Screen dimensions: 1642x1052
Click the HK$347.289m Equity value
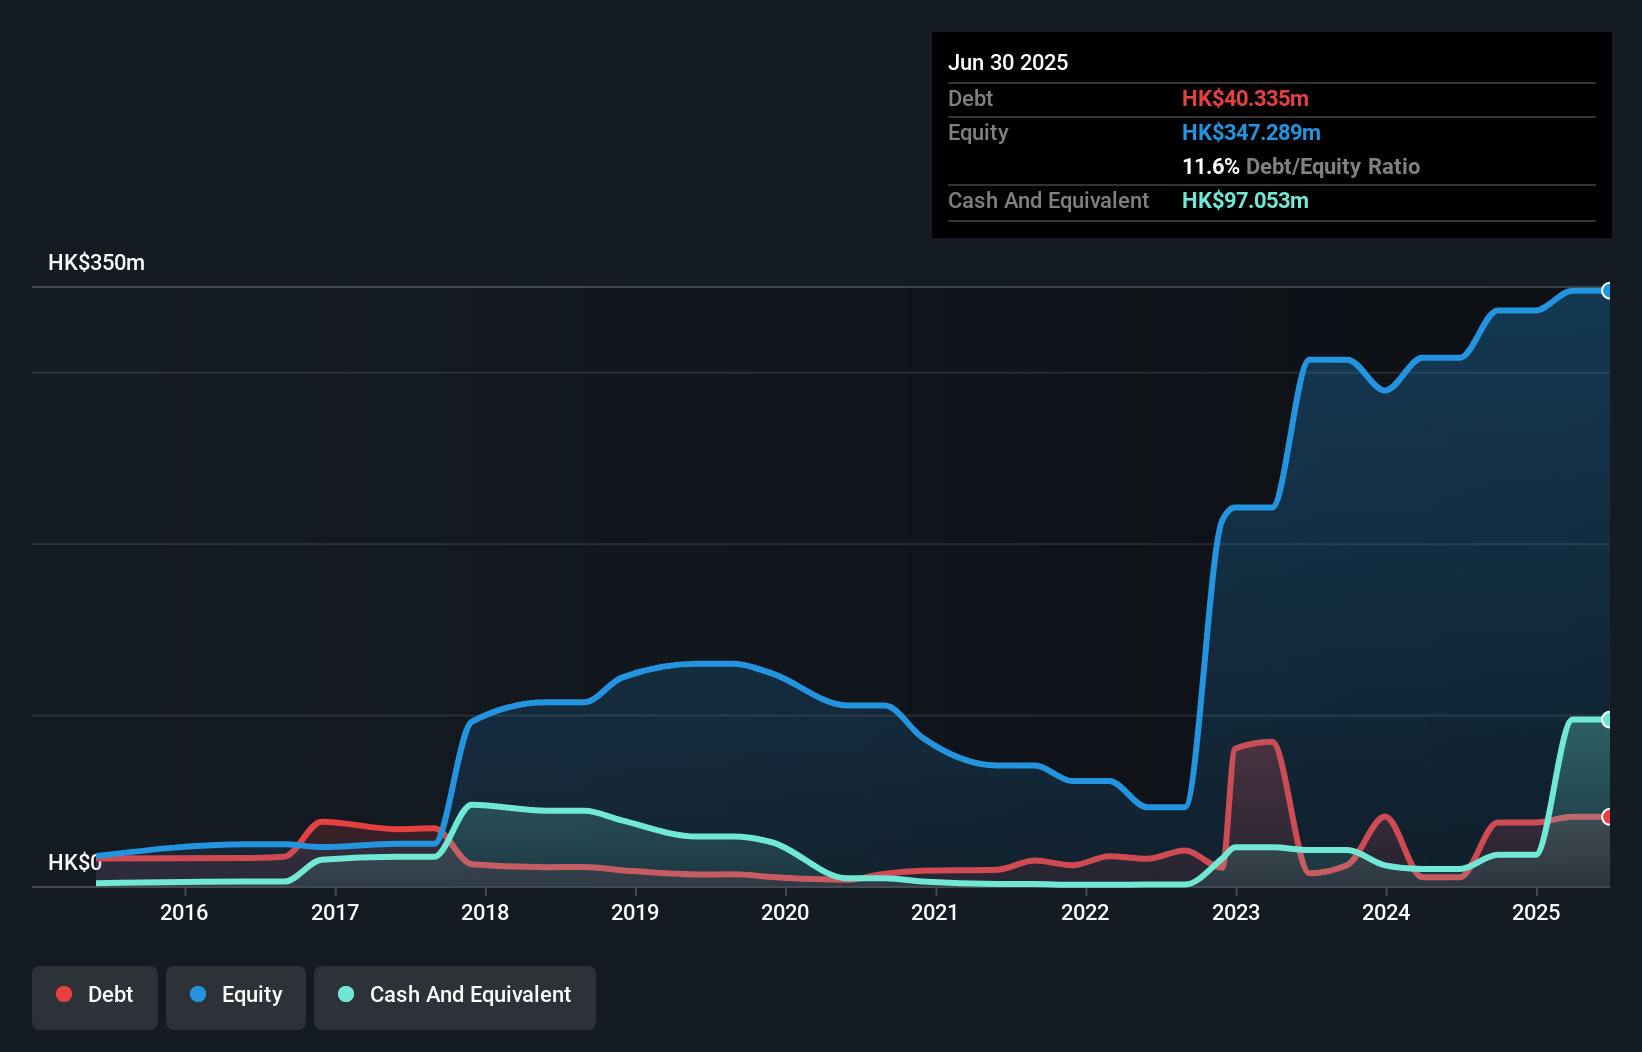(1251, 132)
